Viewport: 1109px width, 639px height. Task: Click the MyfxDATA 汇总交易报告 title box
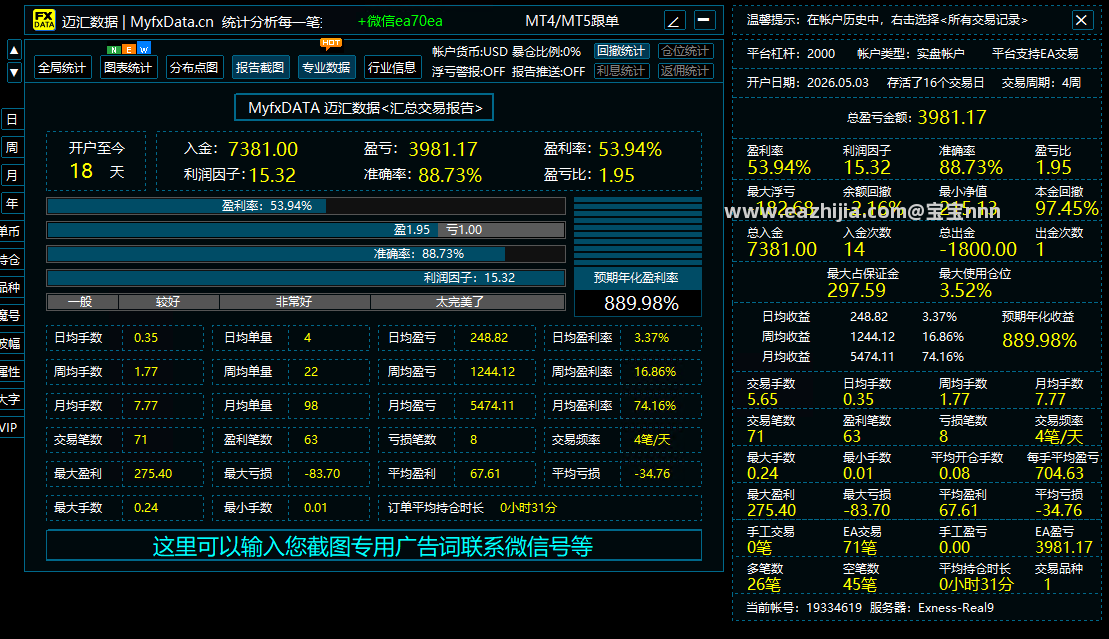coord(364,108)
